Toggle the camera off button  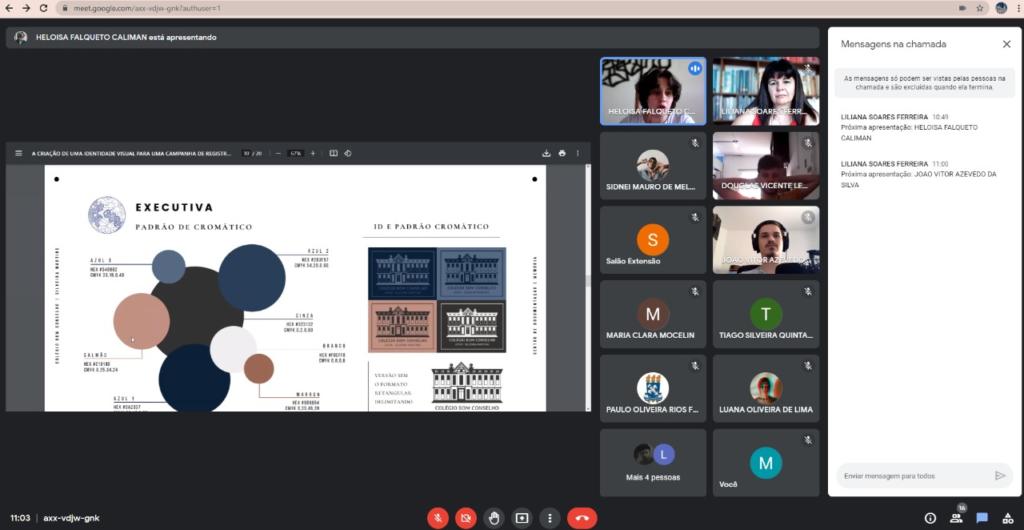tap(465, 518)
